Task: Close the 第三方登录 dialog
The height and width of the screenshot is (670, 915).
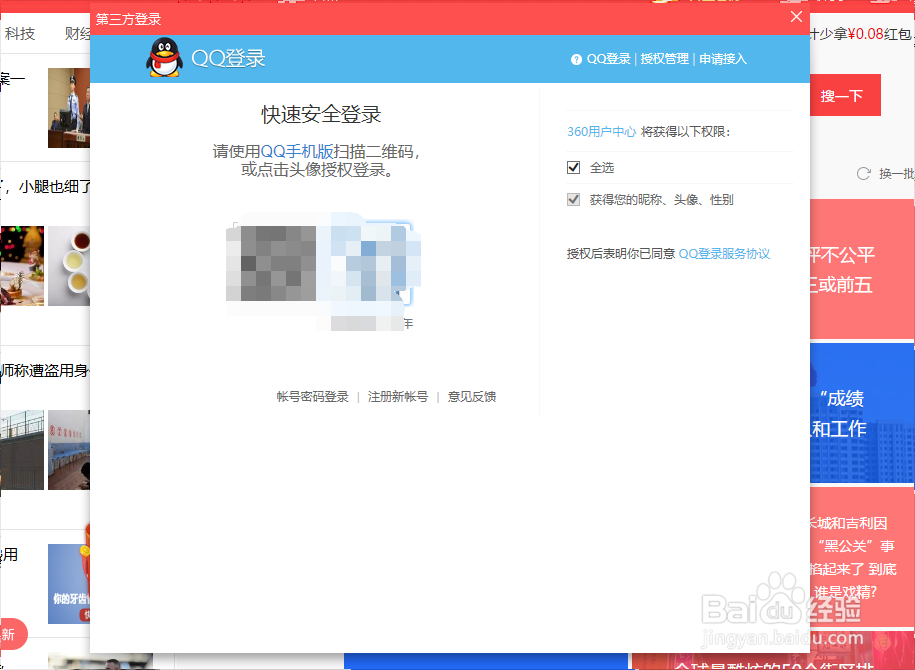Action: click(796, 17)
